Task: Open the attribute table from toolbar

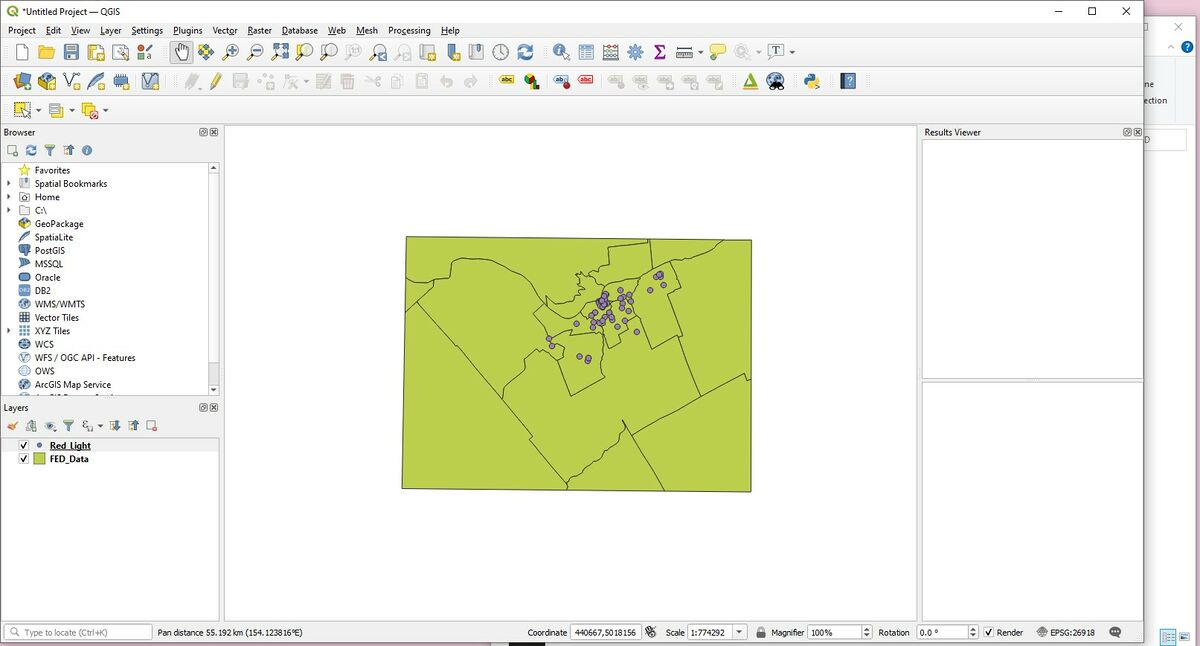Action: tap(586, 52)
